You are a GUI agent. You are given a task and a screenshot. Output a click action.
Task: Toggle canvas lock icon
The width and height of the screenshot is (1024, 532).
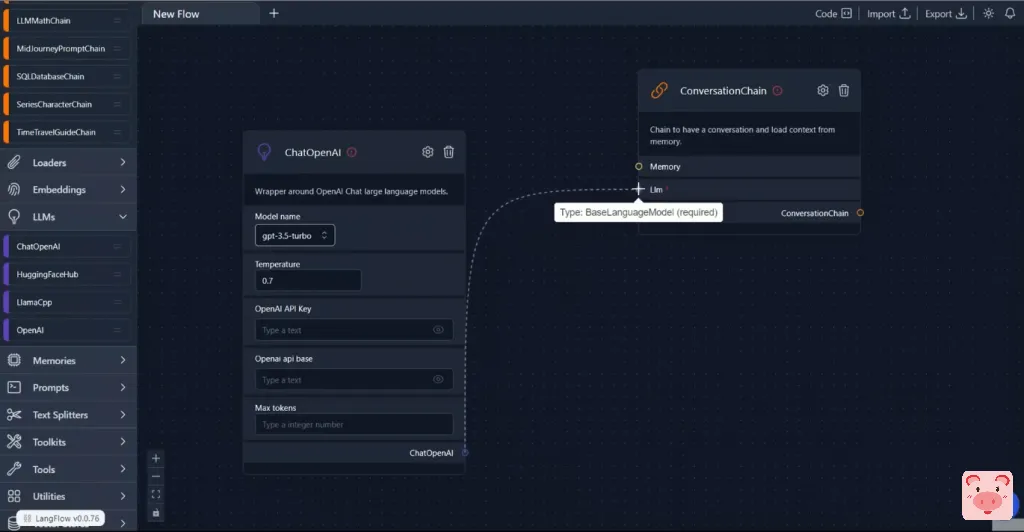(156, 513)
